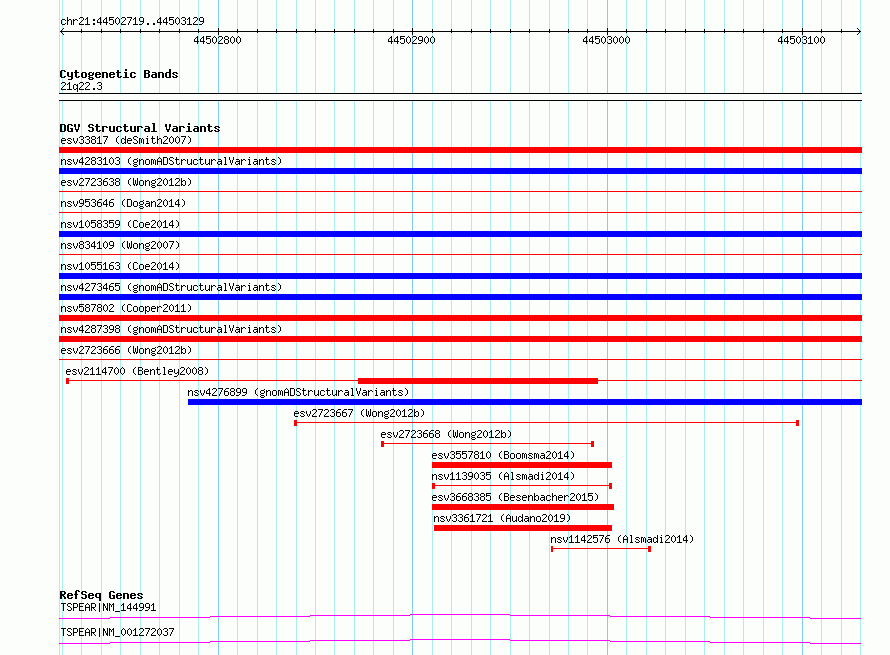Click thick red segment of esv2114700
Screen dimensions: 890x655
478,381
